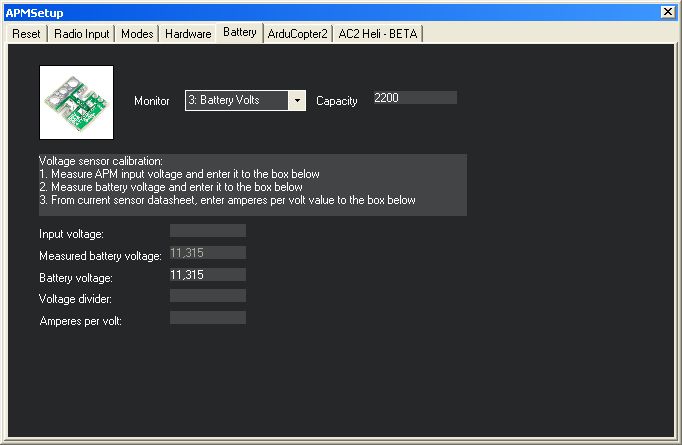
Task: Click the Measured battery voltage field
Action: coord(208,253)
